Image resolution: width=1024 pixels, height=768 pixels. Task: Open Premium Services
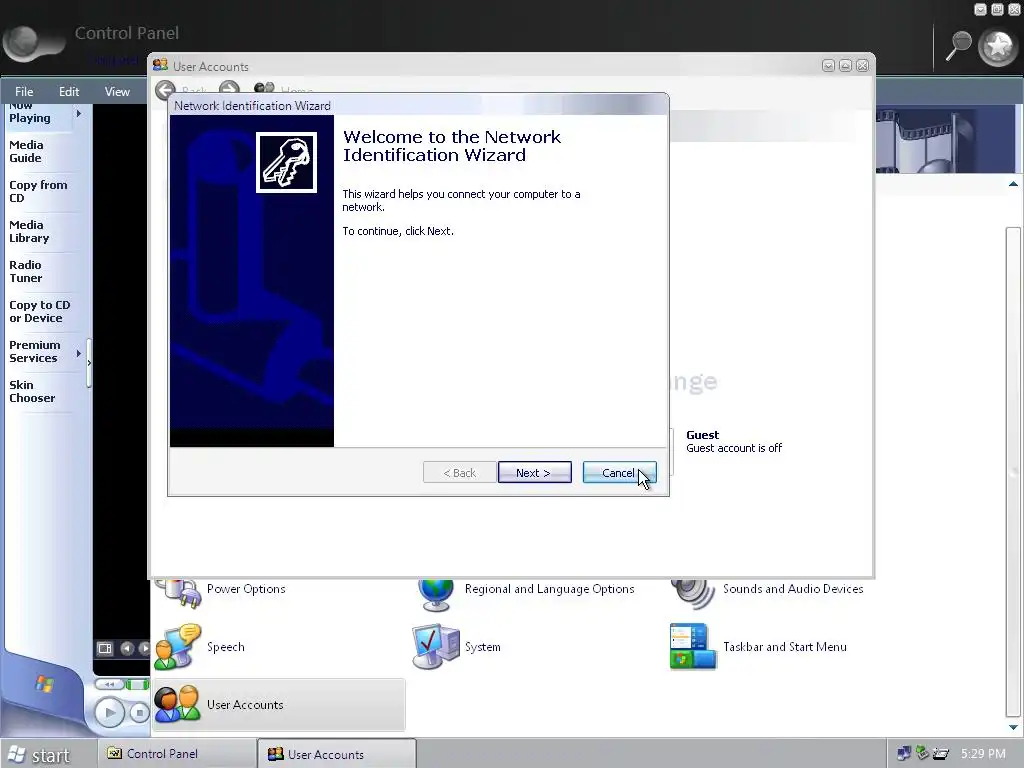tap(34, 351)
